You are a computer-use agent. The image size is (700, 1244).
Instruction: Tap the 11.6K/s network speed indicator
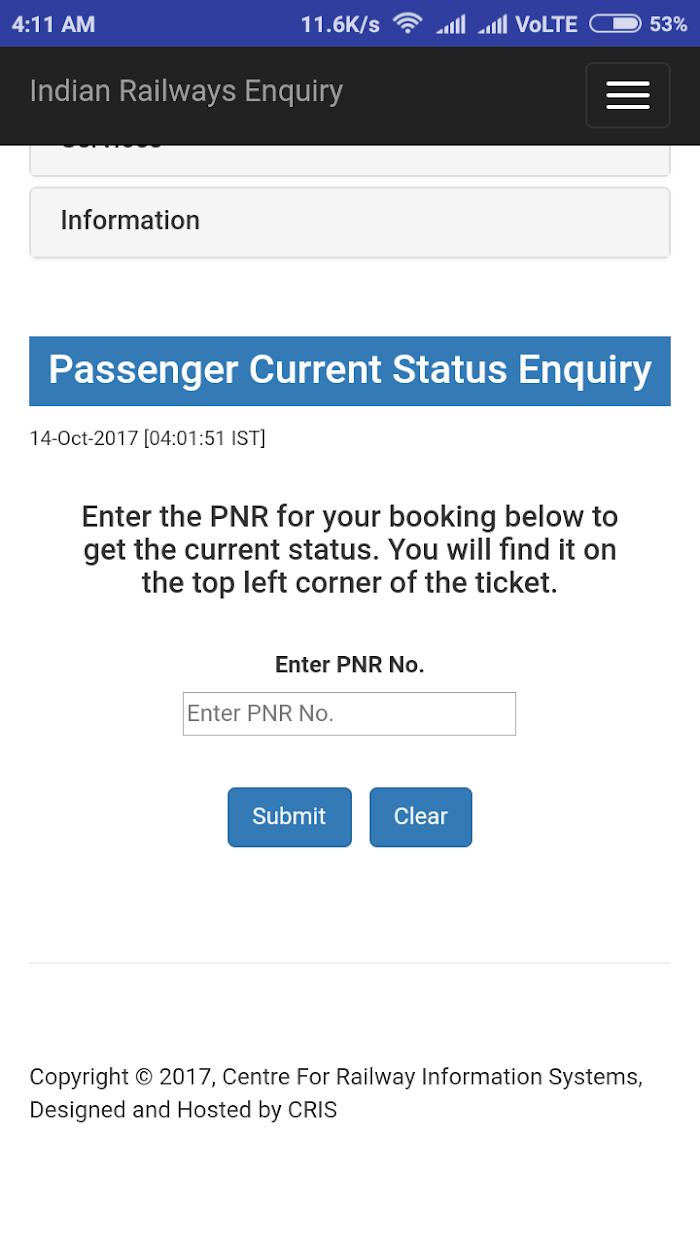pos(340,24)
